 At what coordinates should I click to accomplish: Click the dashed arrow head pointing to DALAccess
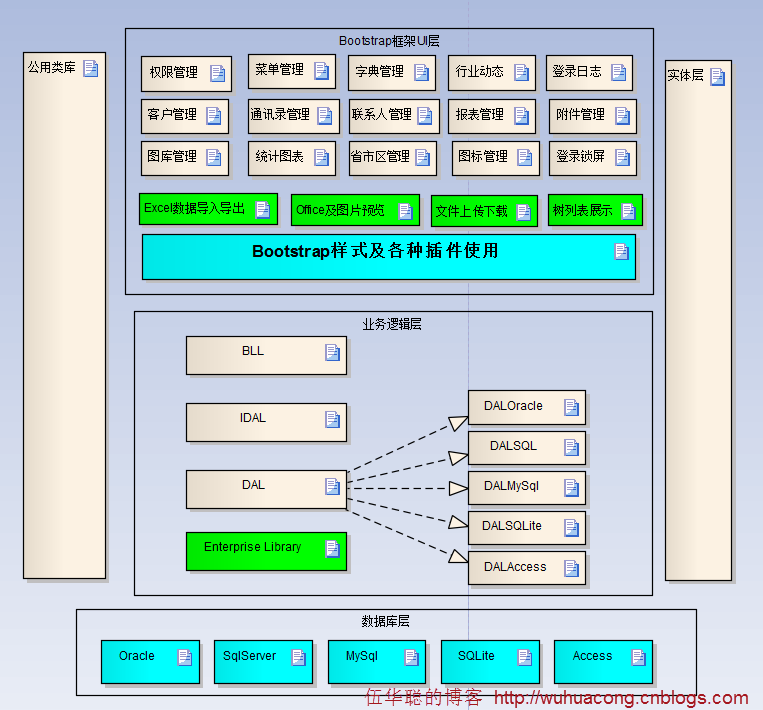tap(458, 556)
